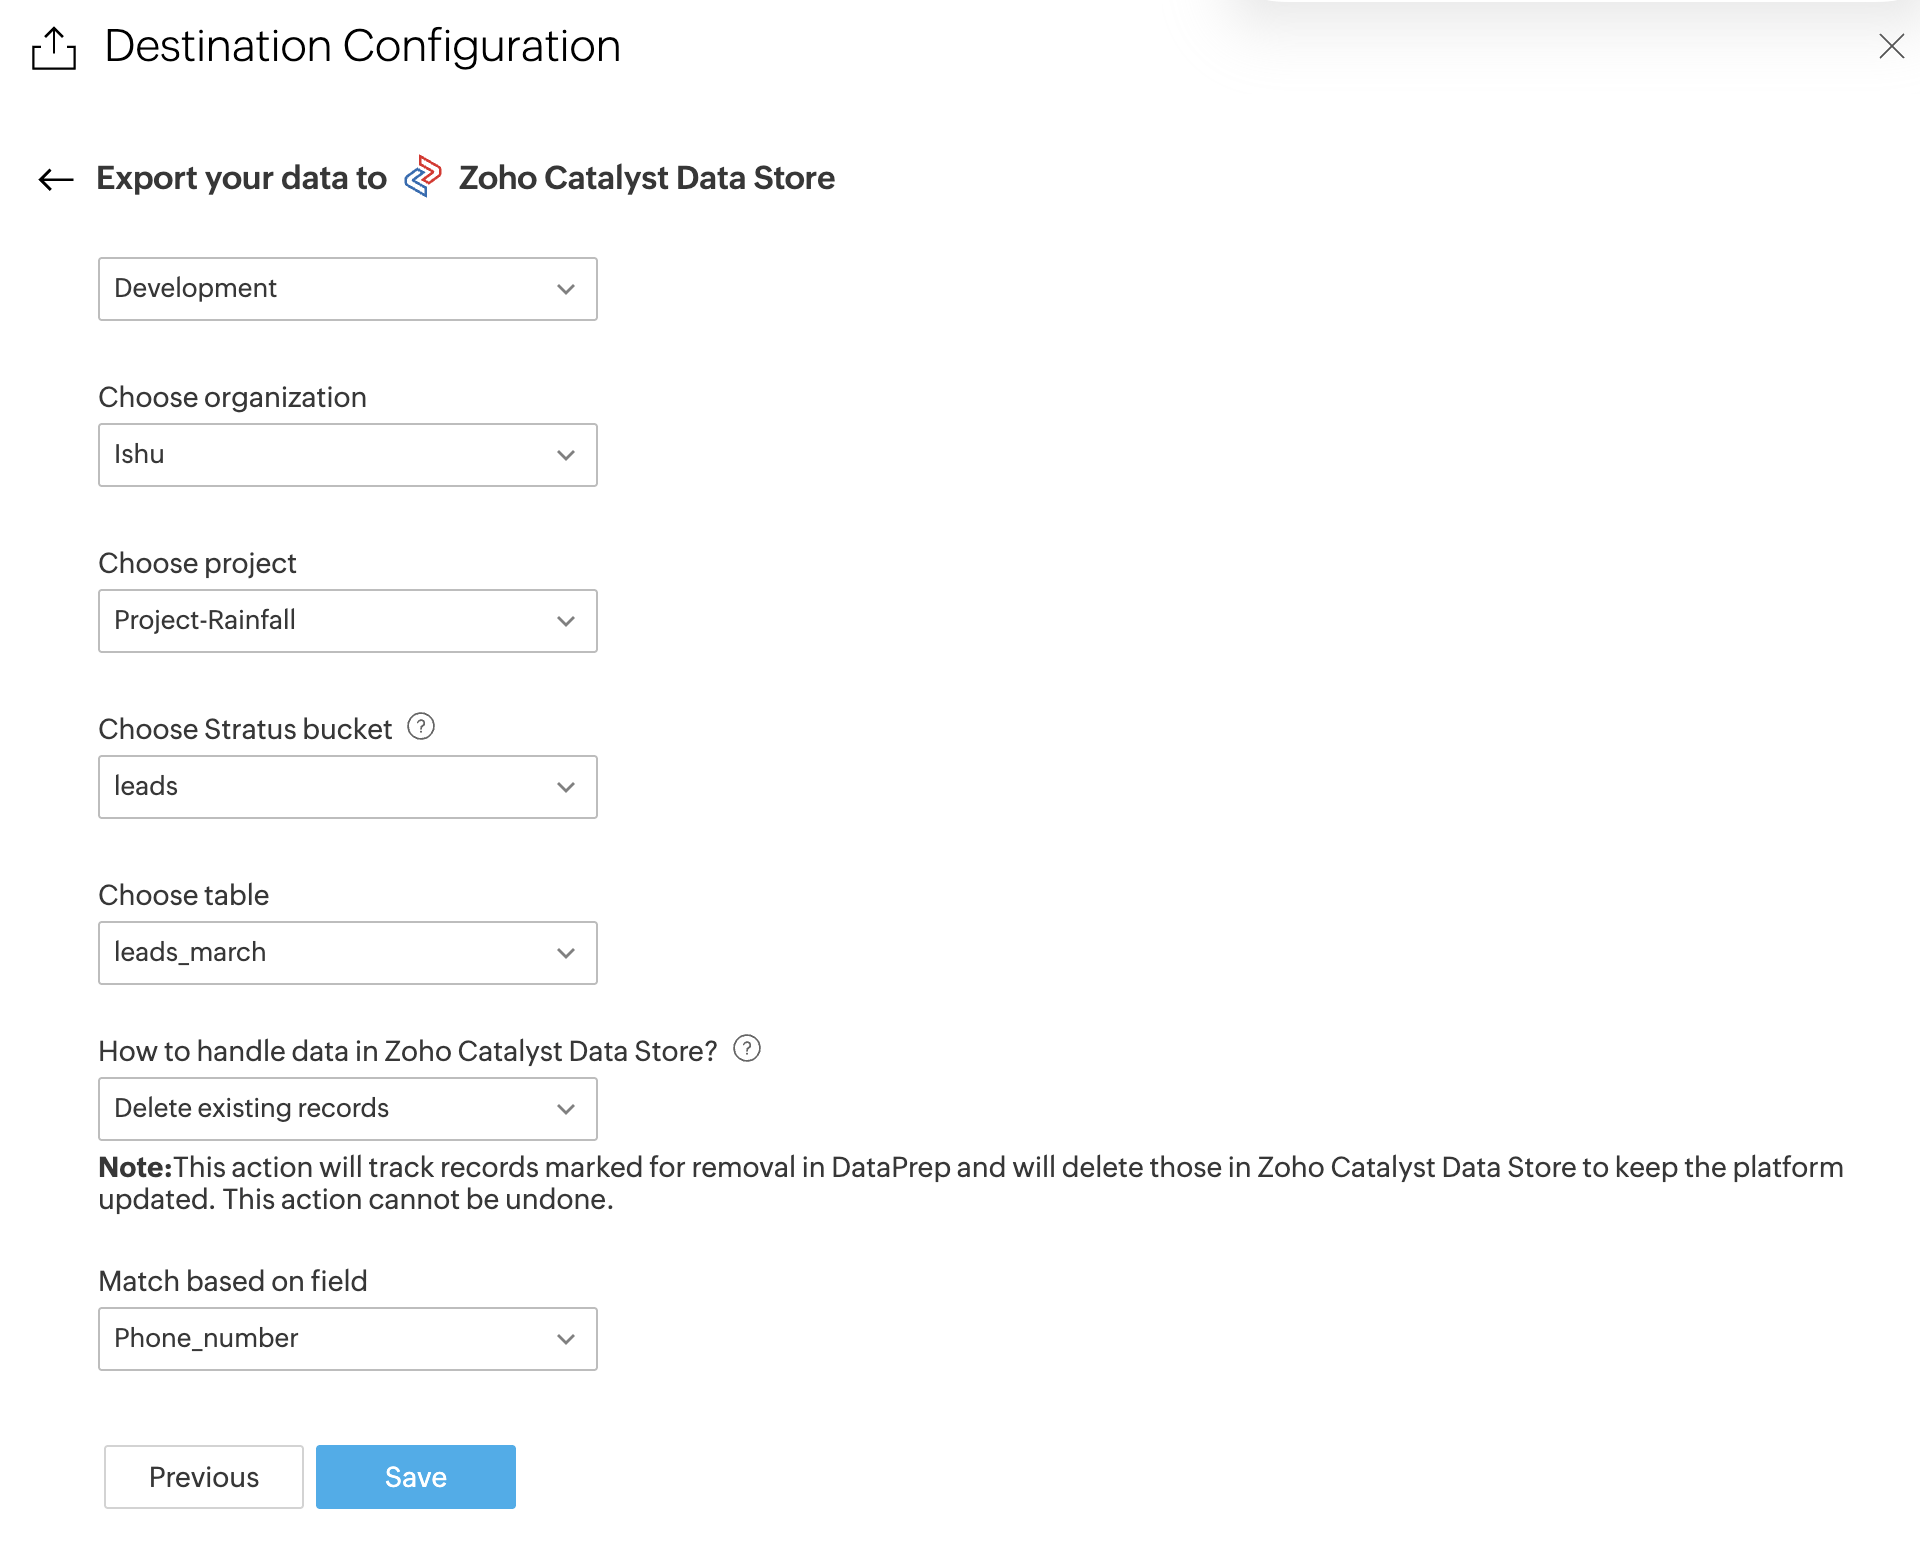Click the export icon next to Destination Configuration
Viewport: 1920px width, 1548px height.
54,48
